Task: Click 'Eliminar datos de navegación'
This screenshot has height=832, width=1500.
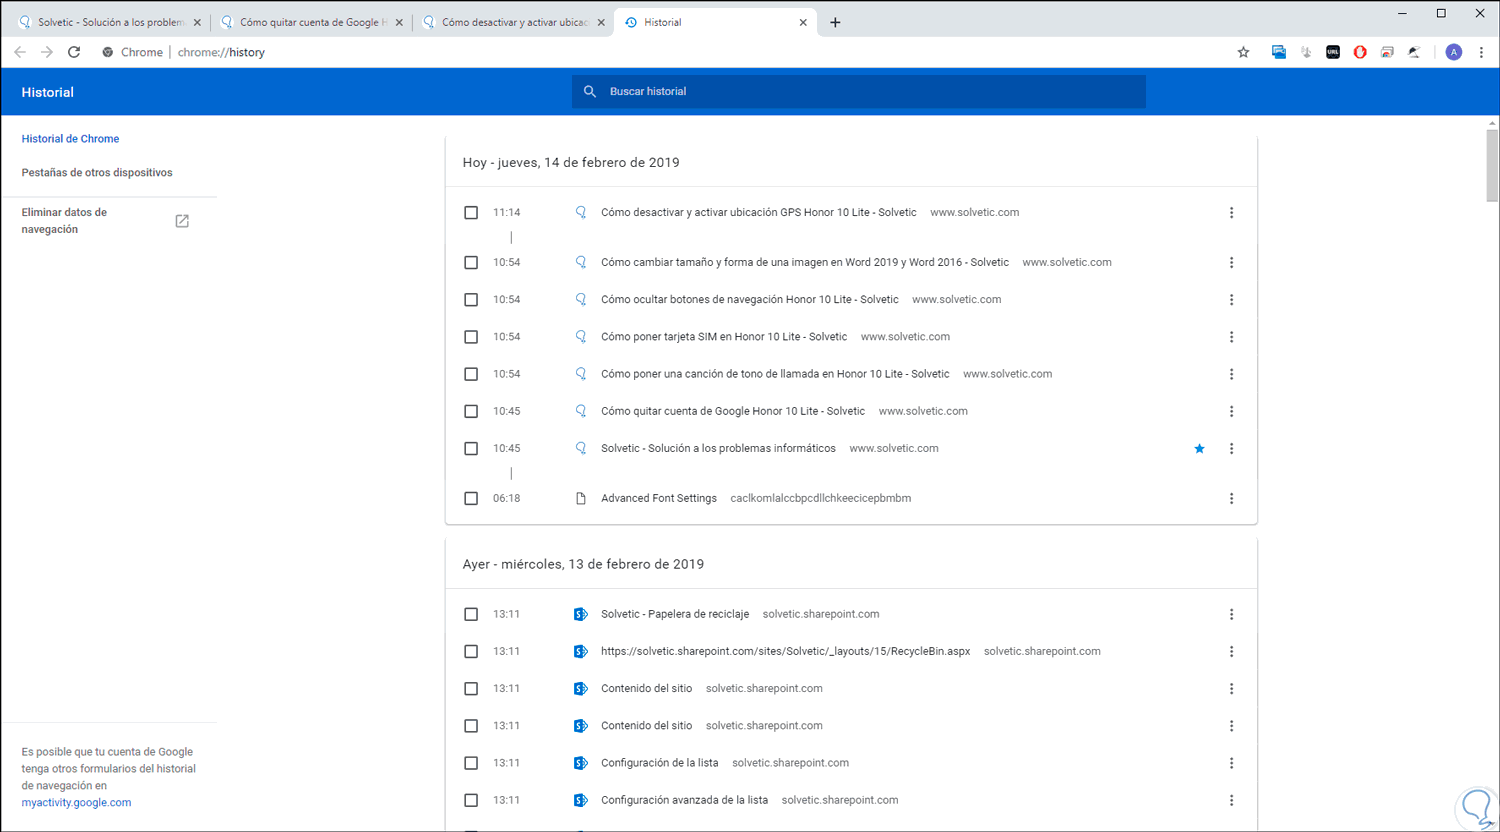Action: [x=64, y=221]
